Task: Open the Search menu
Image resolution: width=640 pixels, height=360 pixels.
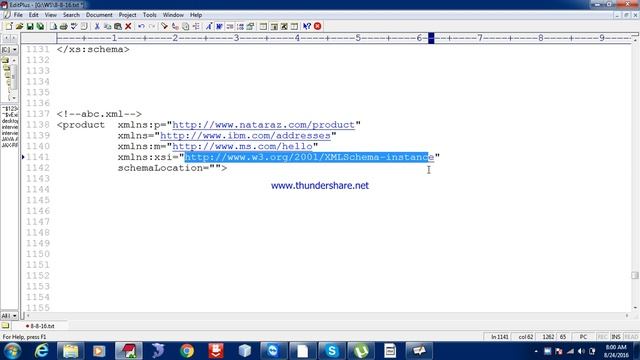Action: point(71,15)
